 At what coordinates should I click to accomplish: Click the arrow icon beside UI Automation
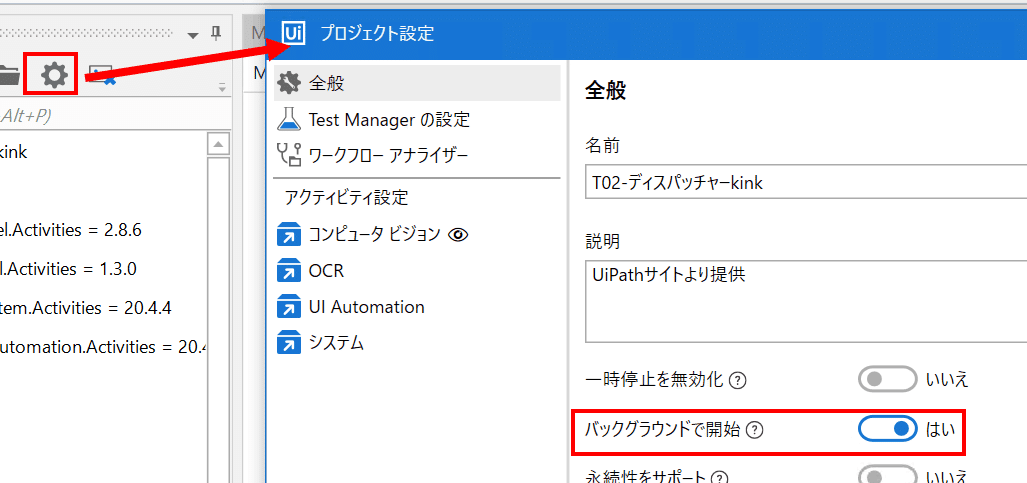click(289, 307)
